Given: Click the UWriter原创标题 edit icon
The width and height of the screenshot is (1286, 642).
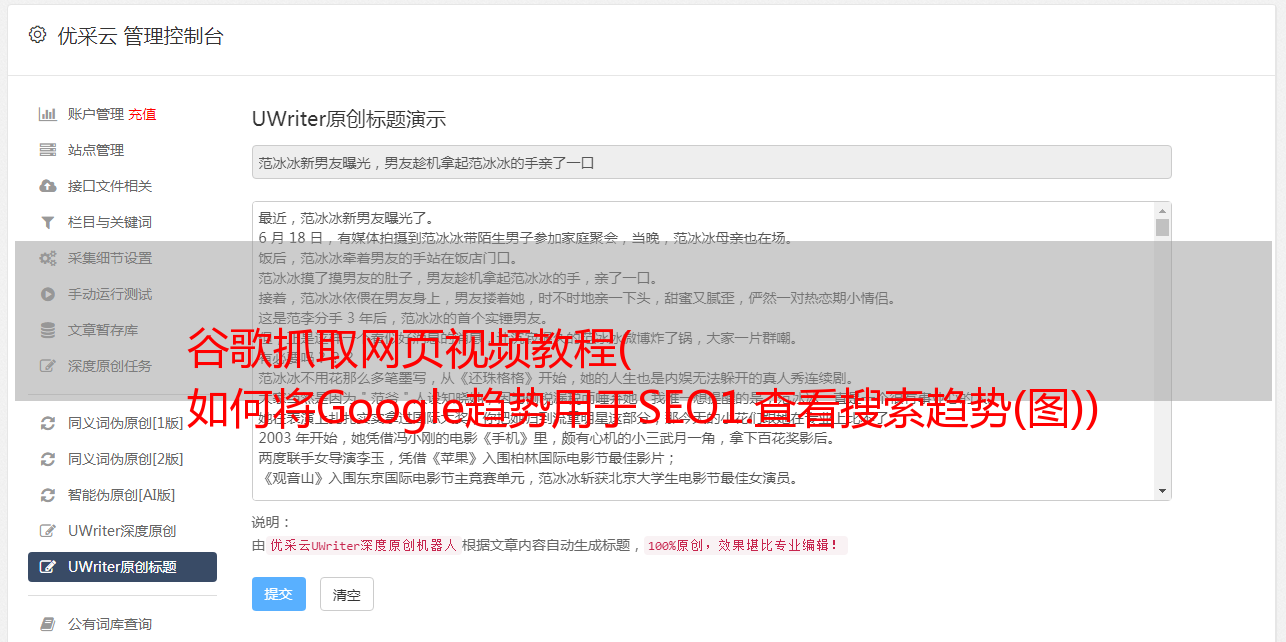Looking at the screenshot, I should 47,567.
